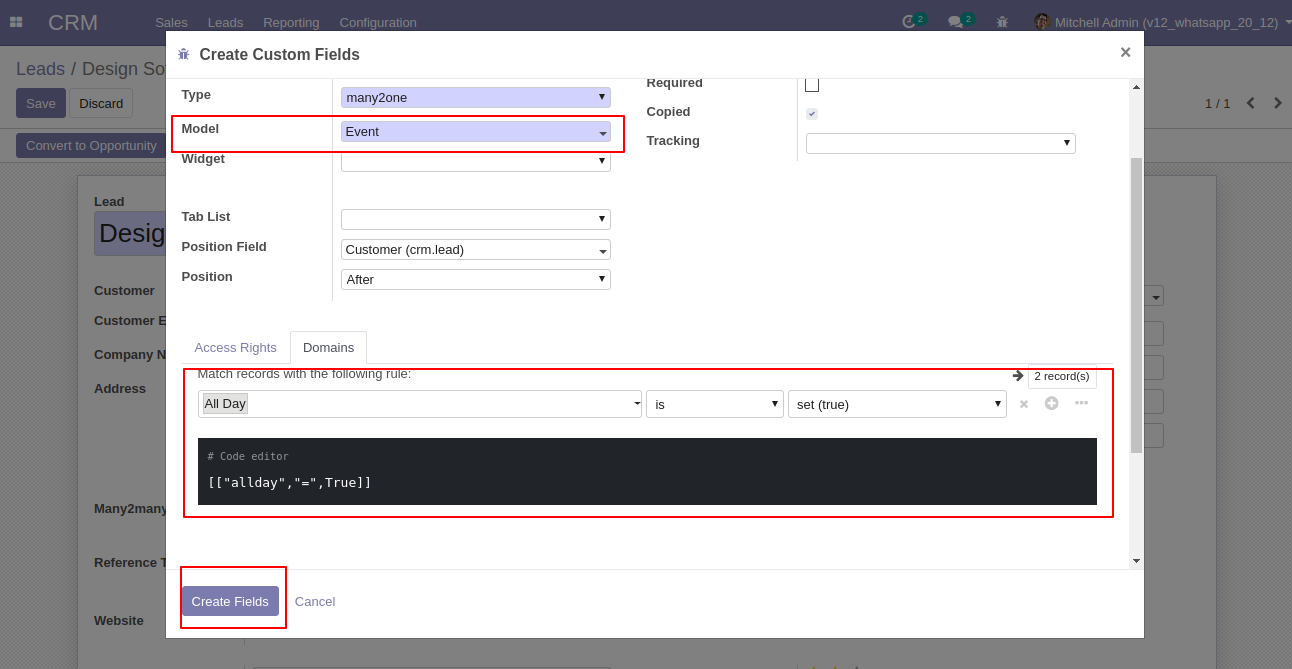Image resolution: width=1292 pixels, height=669 pixels.
Task: Click the arrow beside 2 record(s)
Action: click(1017, 376)
